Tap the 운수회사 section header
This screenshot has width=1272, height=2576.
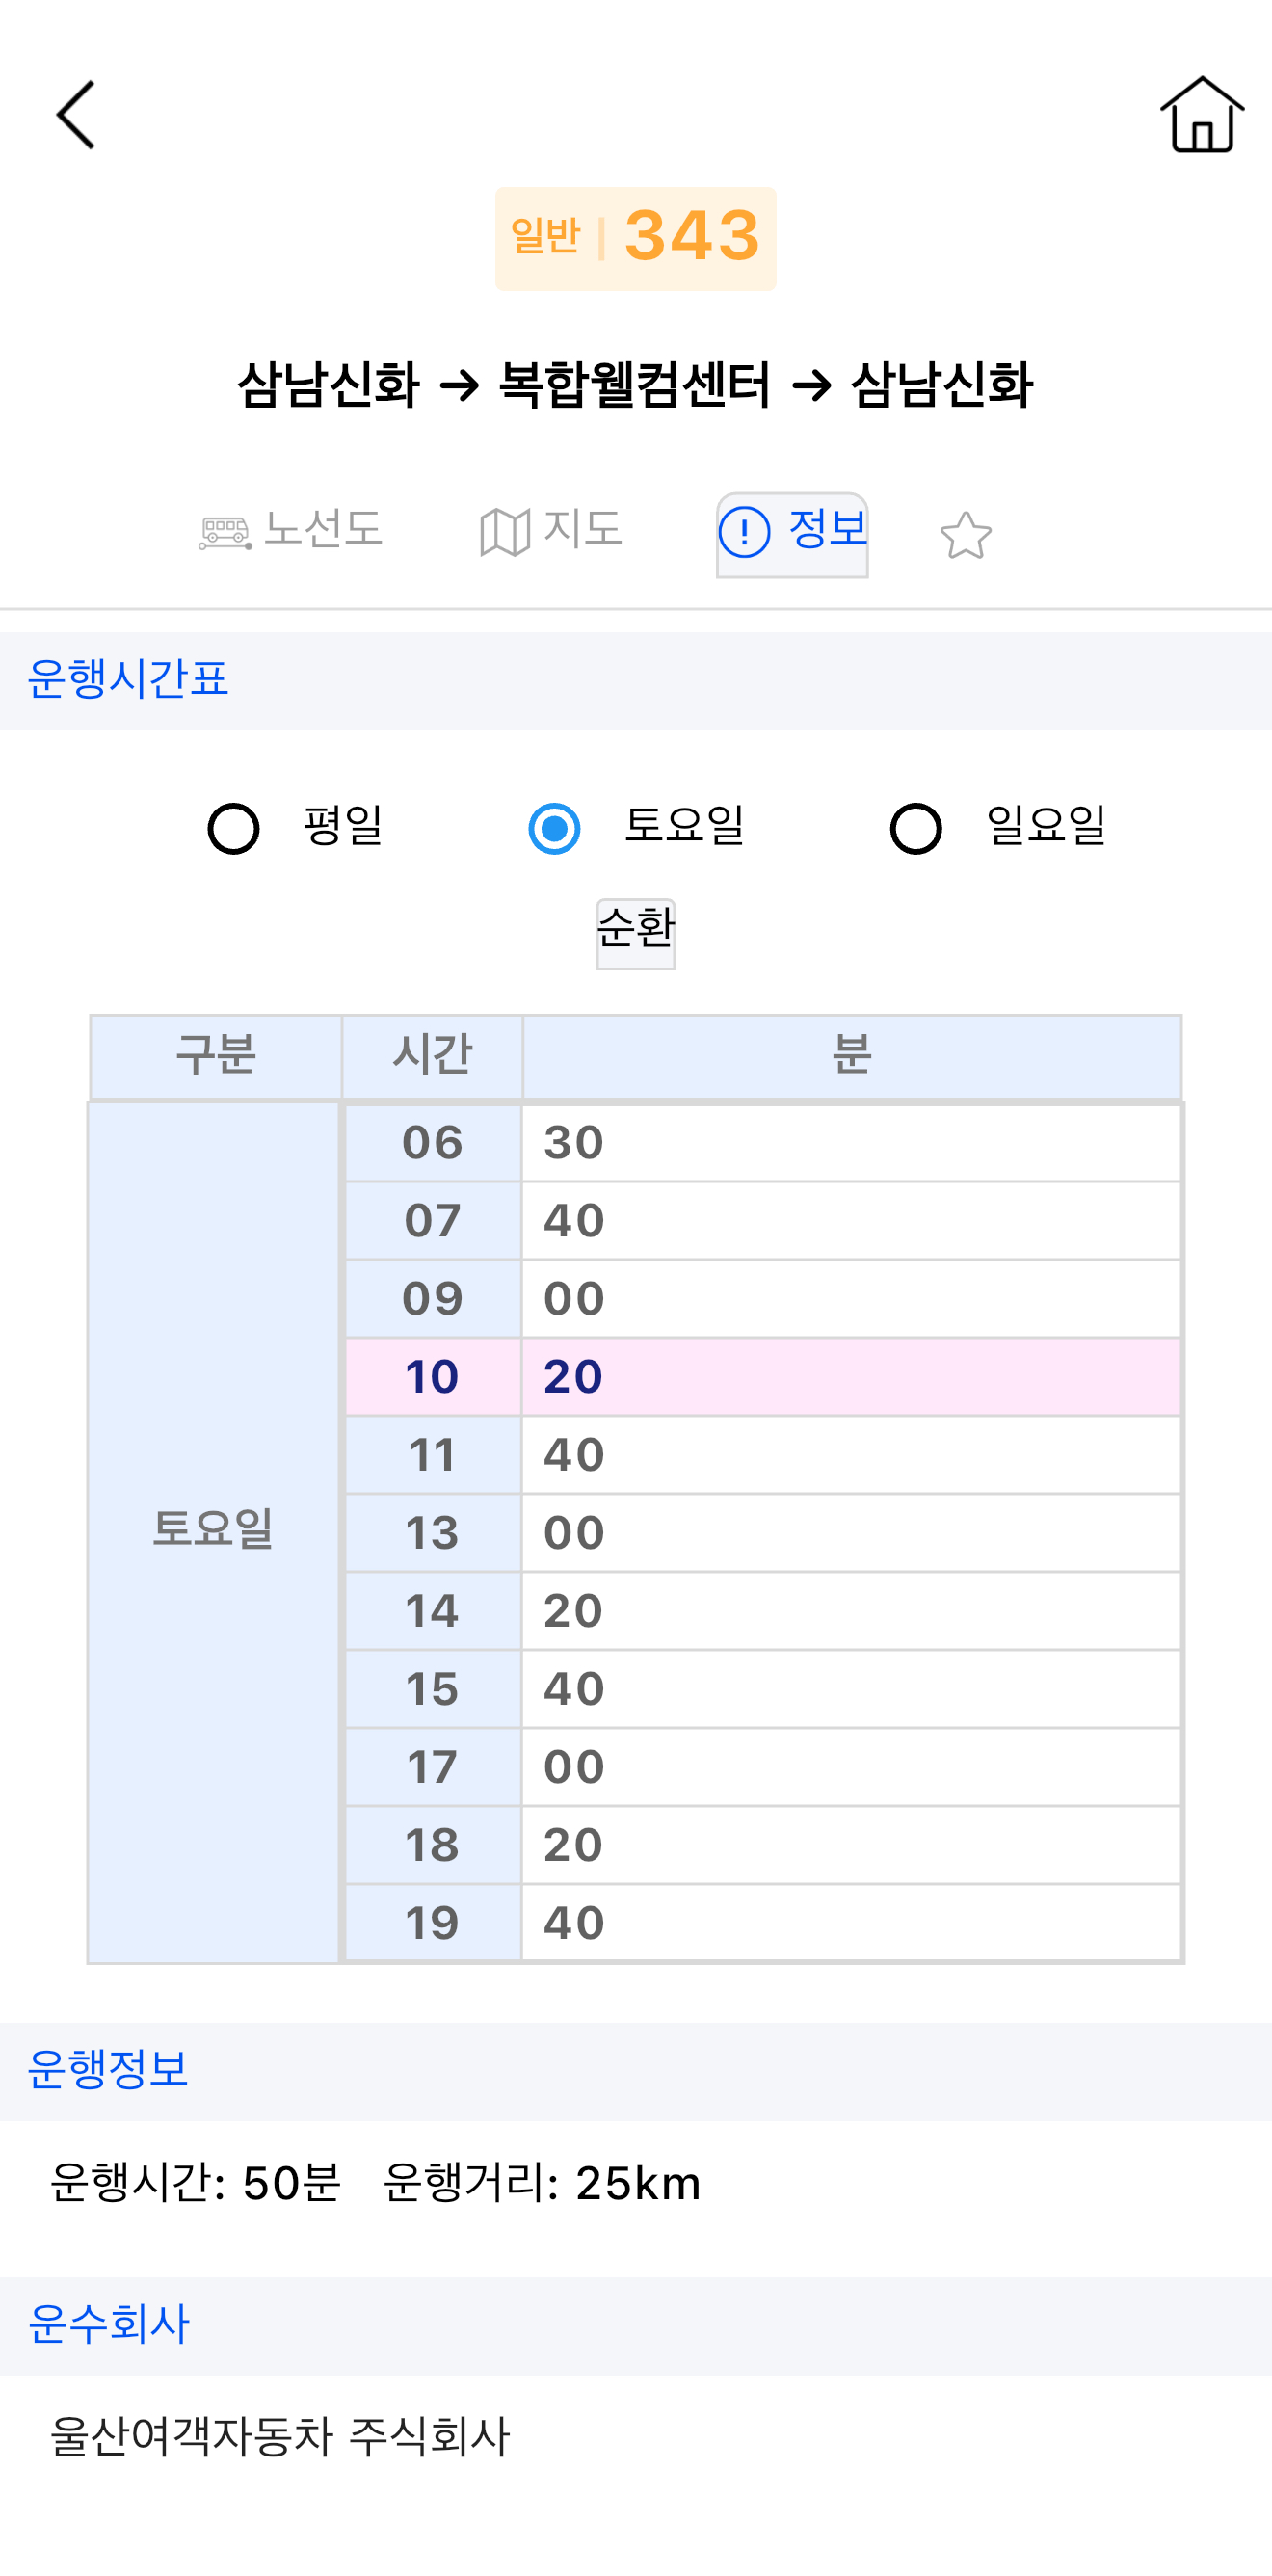(x=108, y=2324)
